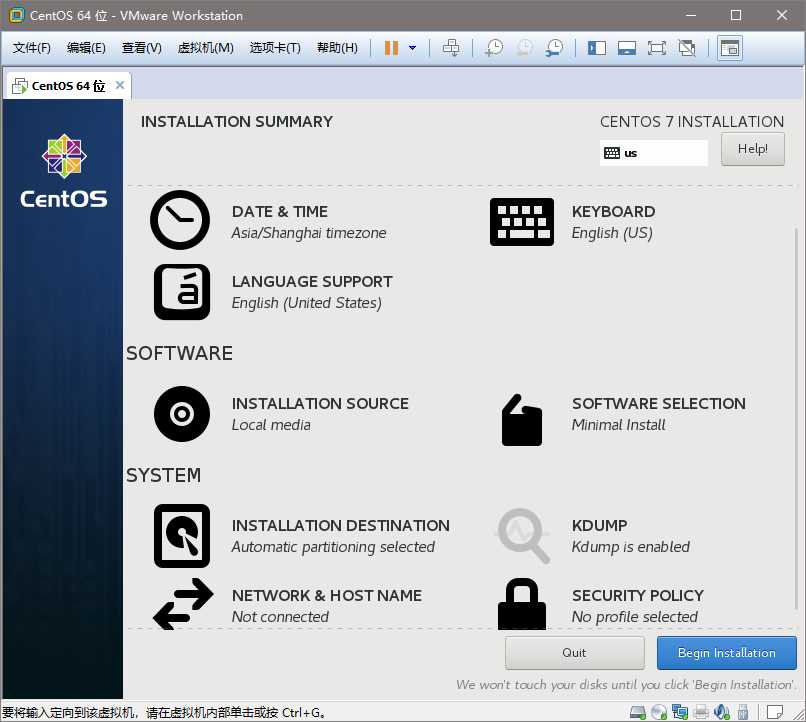Viewport: 806px width, 722px height.
Task: Click the KDUMP label
Action: 599,525
